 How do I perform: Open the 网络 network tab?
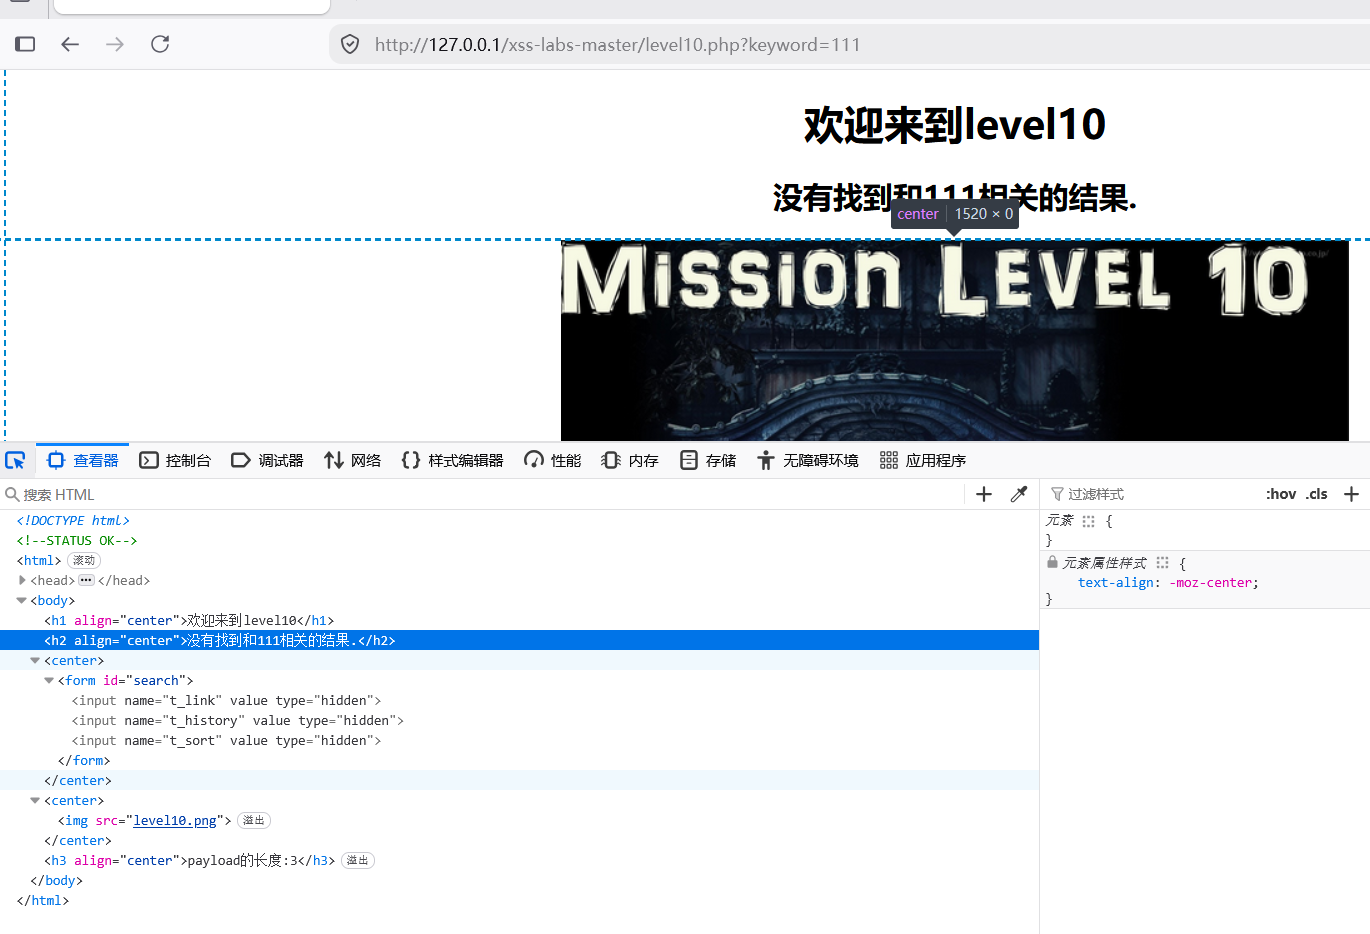tap(353, 460)
